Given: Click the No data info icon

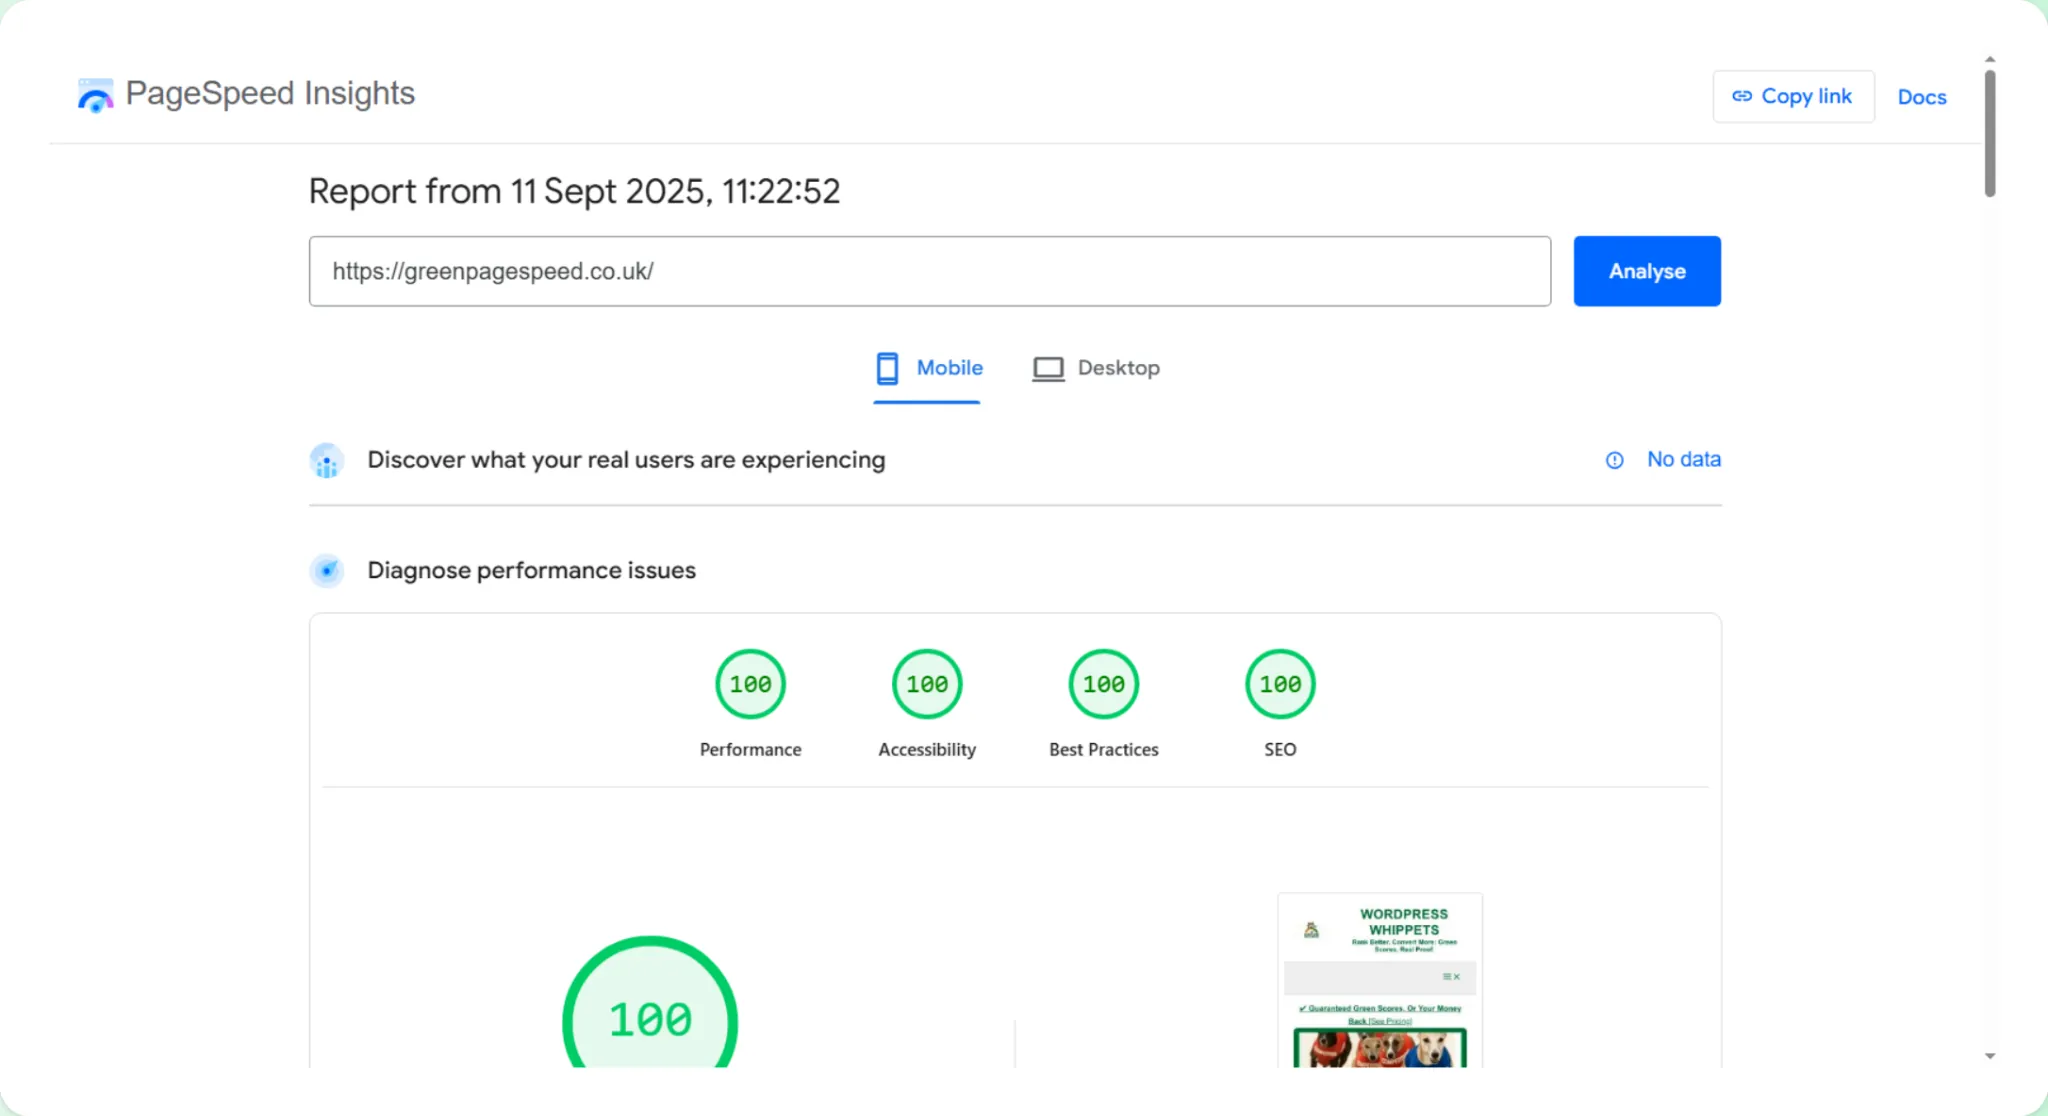Looking at the screenshot, I should point(1614,460).
